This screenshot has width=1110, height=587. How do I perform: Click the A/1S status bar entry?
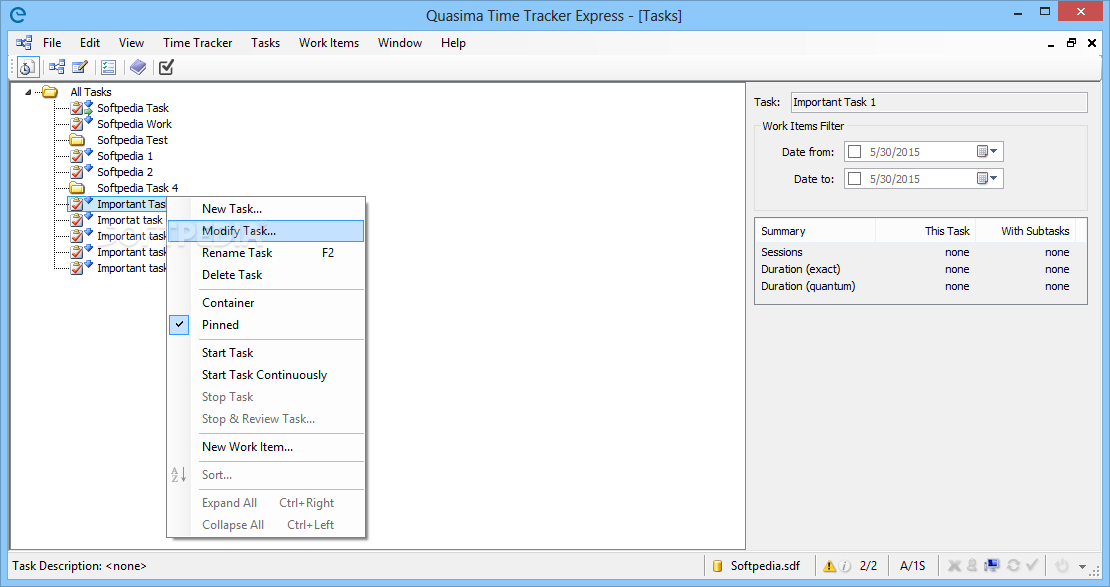tap(912, 566)
